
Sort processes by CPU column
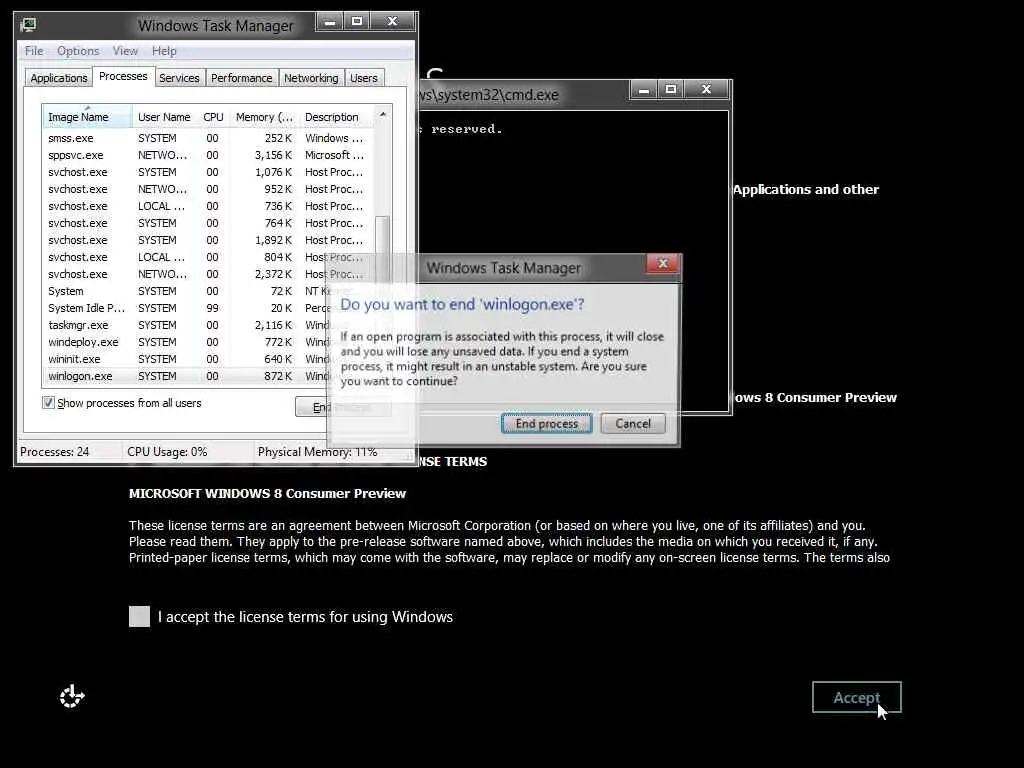point(213,117)
